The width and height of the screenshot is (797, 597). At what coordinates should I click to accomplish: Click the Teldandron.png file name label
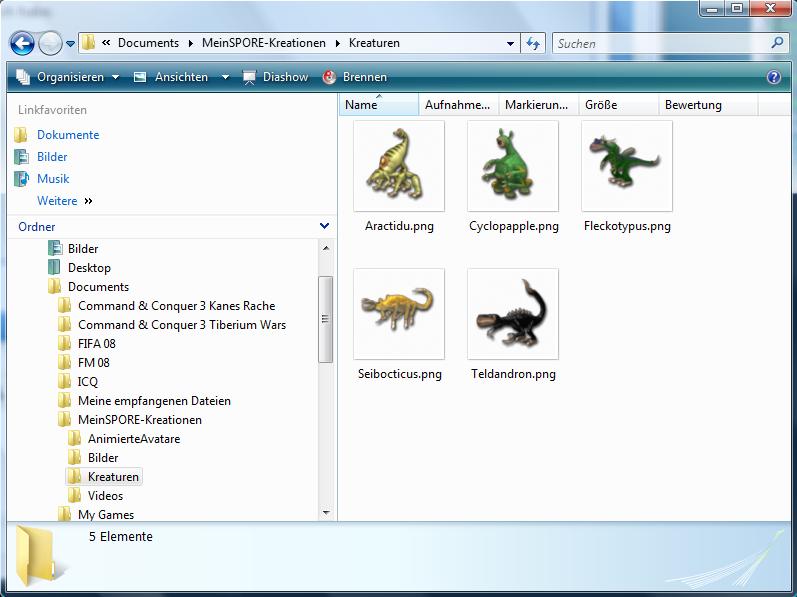click(x=513, y=374)
